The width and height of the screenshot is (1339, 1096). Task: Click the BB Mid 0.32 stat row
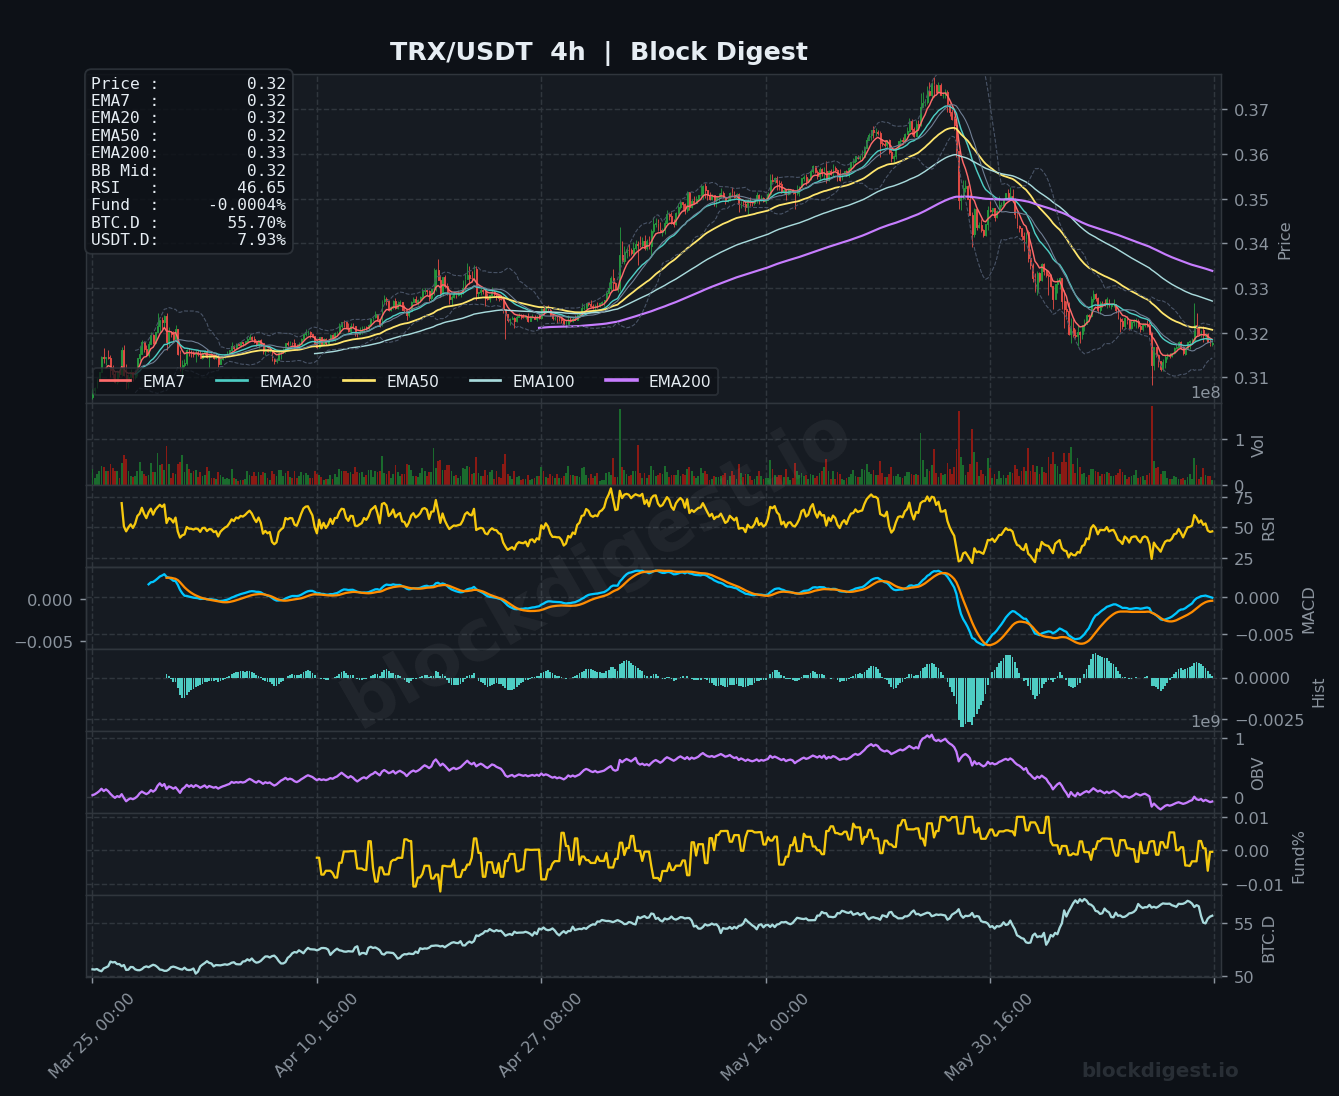pyautogui.click(x=188, y=171)
